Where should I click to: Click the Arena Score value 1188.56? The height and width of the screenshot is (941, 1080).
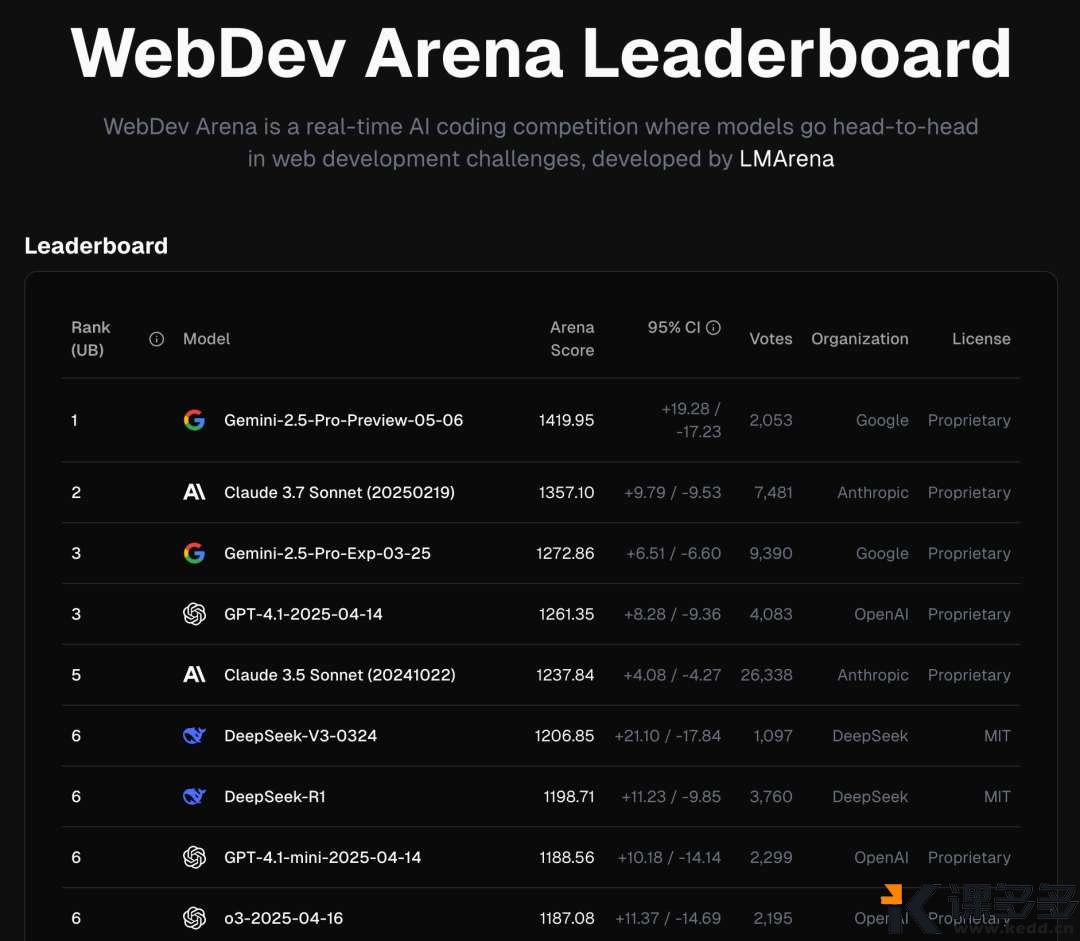click(567, 857)
